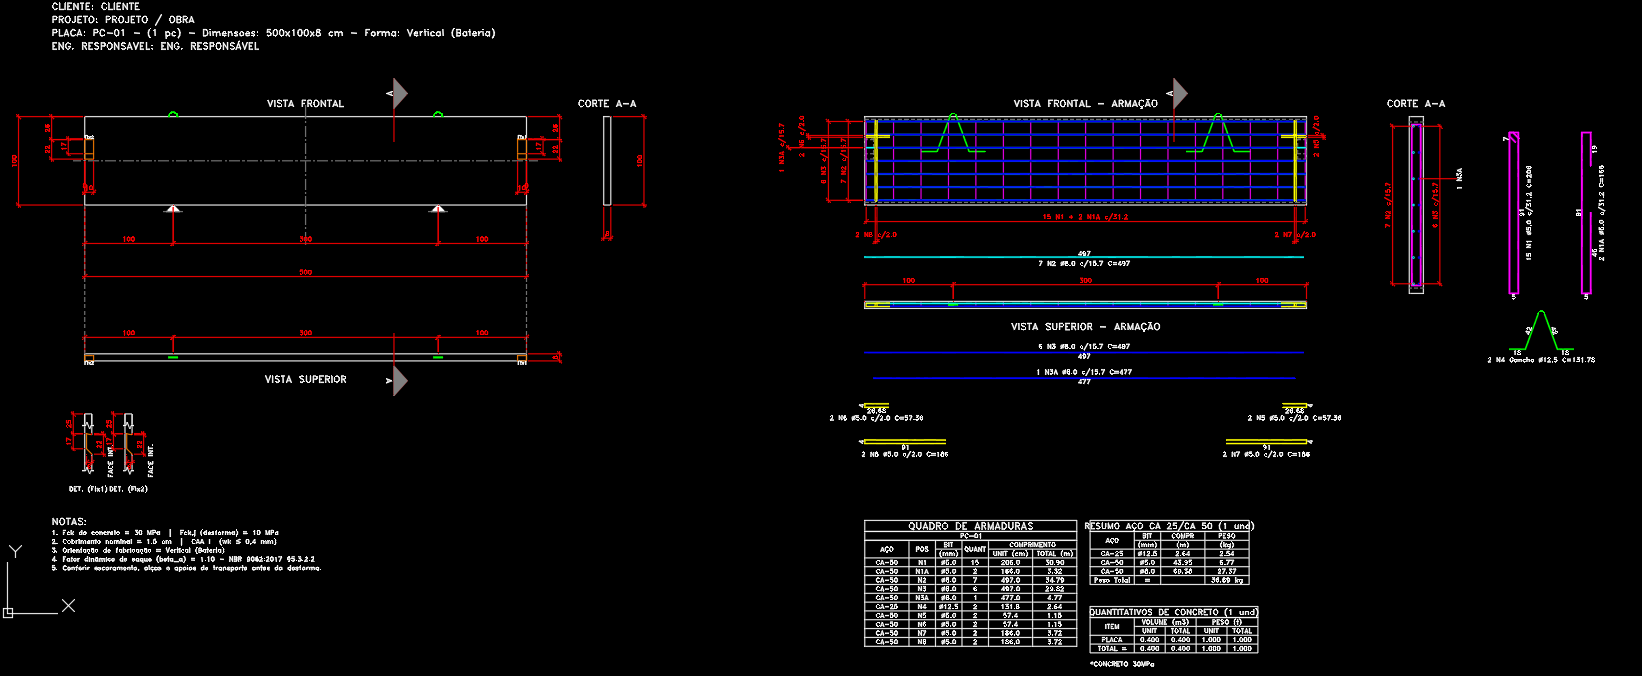The image size is (1642, 676).
Task: Pick the '15 N1 + 2 N1A c/31.2' annotation
Action: pyautogui.click(x=1085, y=216)
